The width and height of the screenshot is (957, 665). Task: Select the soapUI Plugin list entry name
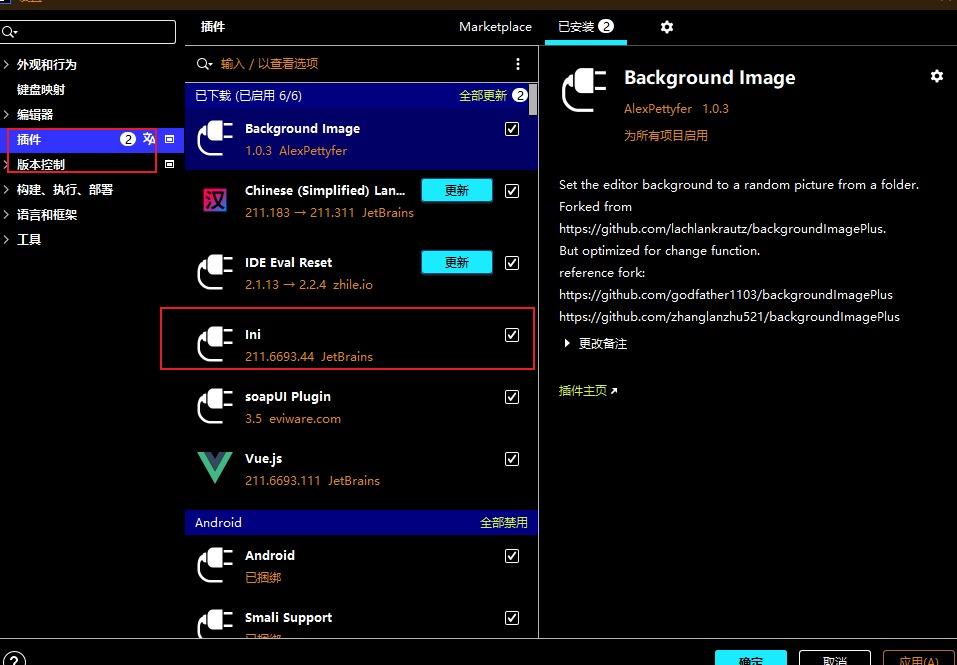(x=287, y=397)
